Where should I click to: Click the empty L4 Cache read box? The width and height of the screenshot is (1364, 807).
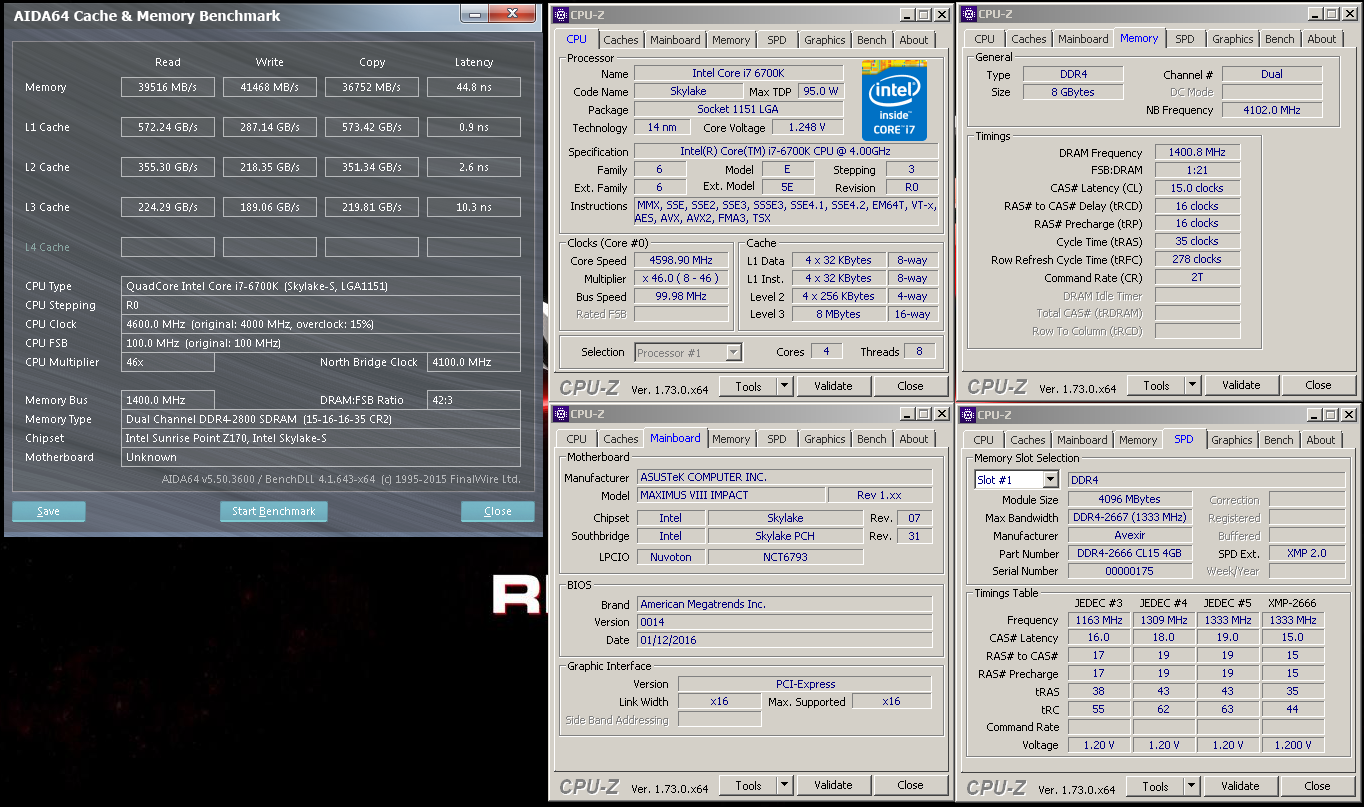click(x=168, y=247)
